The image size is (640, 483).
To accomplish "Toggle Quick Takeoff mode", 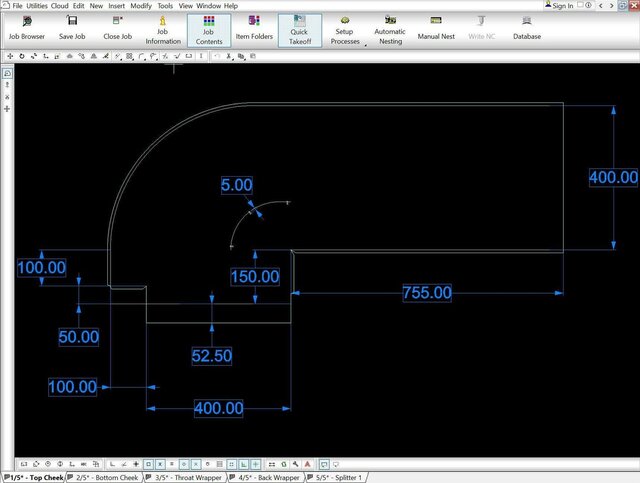I will pyautogui.click(x=299, y=30).
